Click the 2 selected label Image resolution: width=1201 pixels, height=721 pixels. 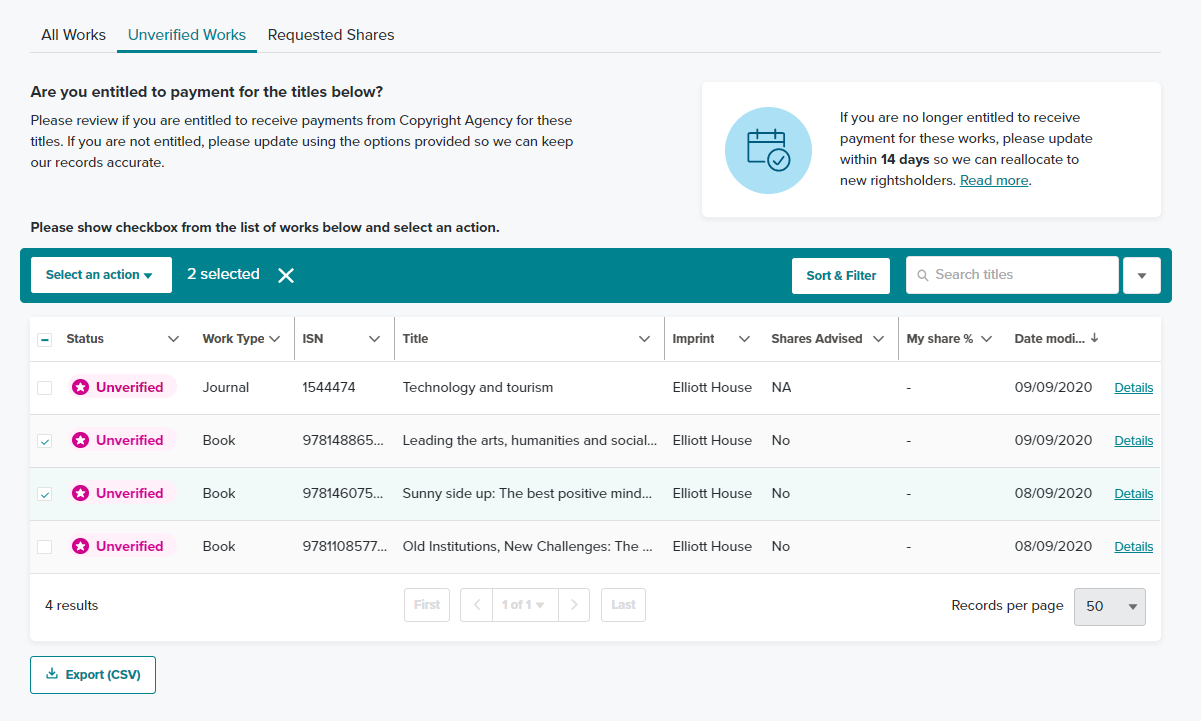[223, 274]
